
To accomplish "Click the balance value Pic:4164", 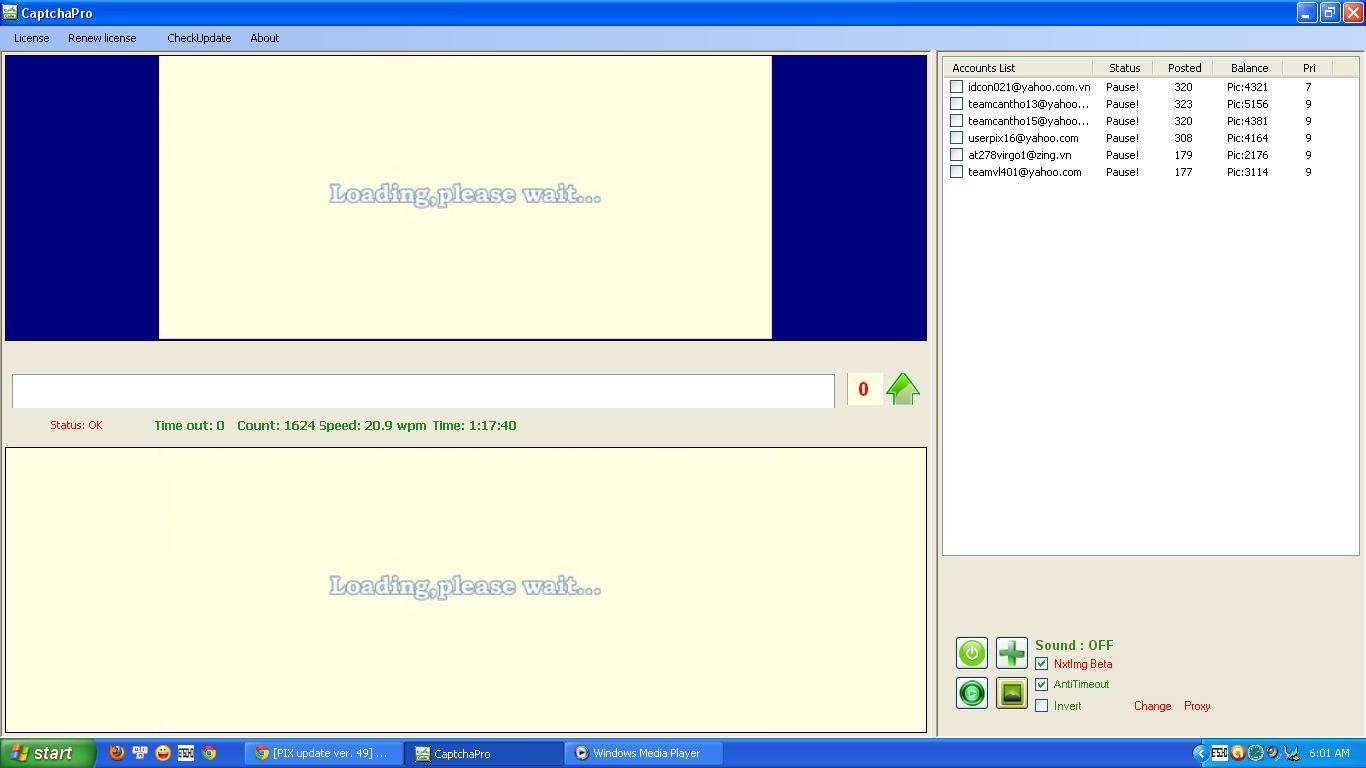I will pyautogui.click(x=1247, y=138).
